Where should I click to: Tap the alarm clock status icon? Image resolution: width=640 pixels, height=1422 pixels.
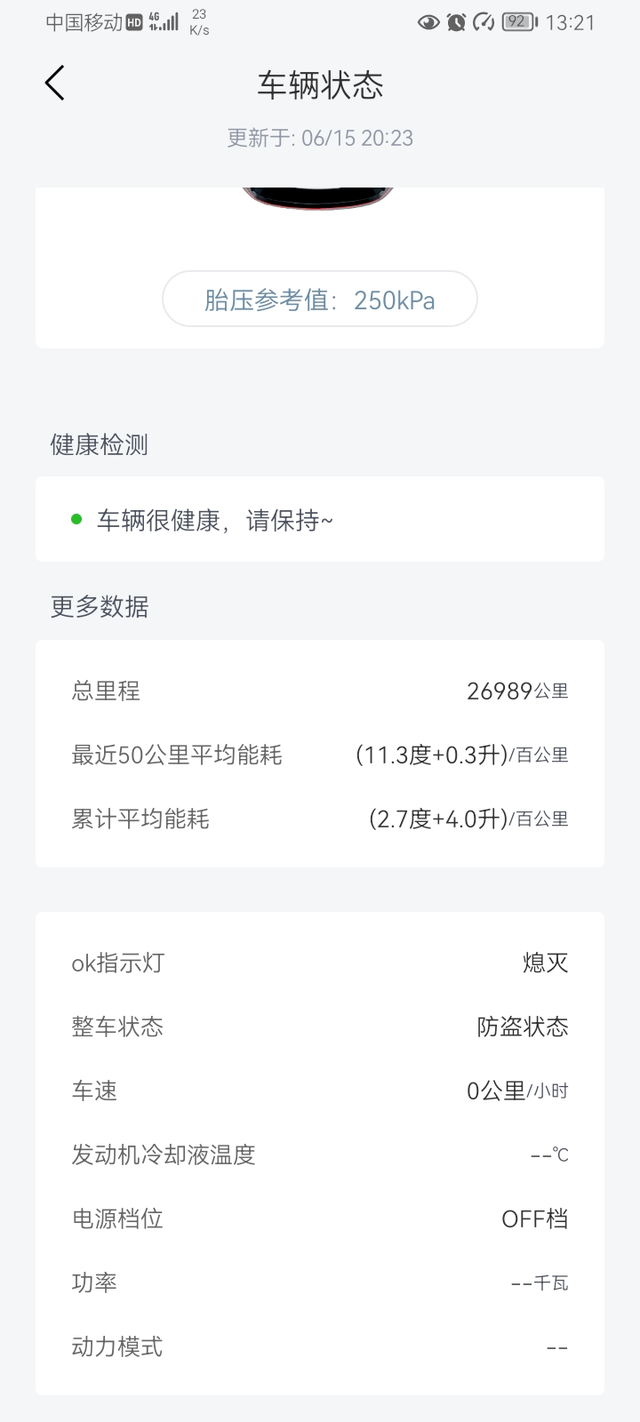456,22
